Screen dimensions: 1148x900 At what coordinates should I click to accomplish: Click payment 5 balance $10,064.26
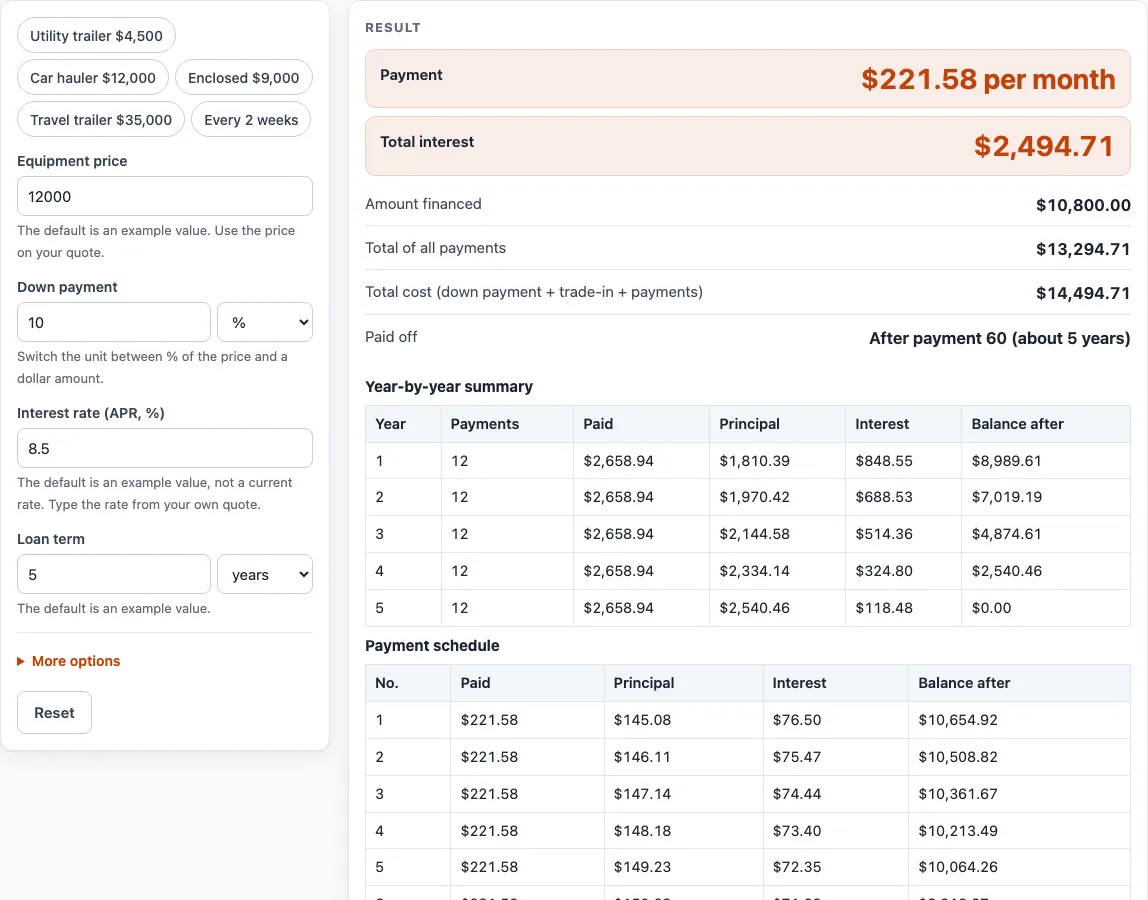click(958, 866)
